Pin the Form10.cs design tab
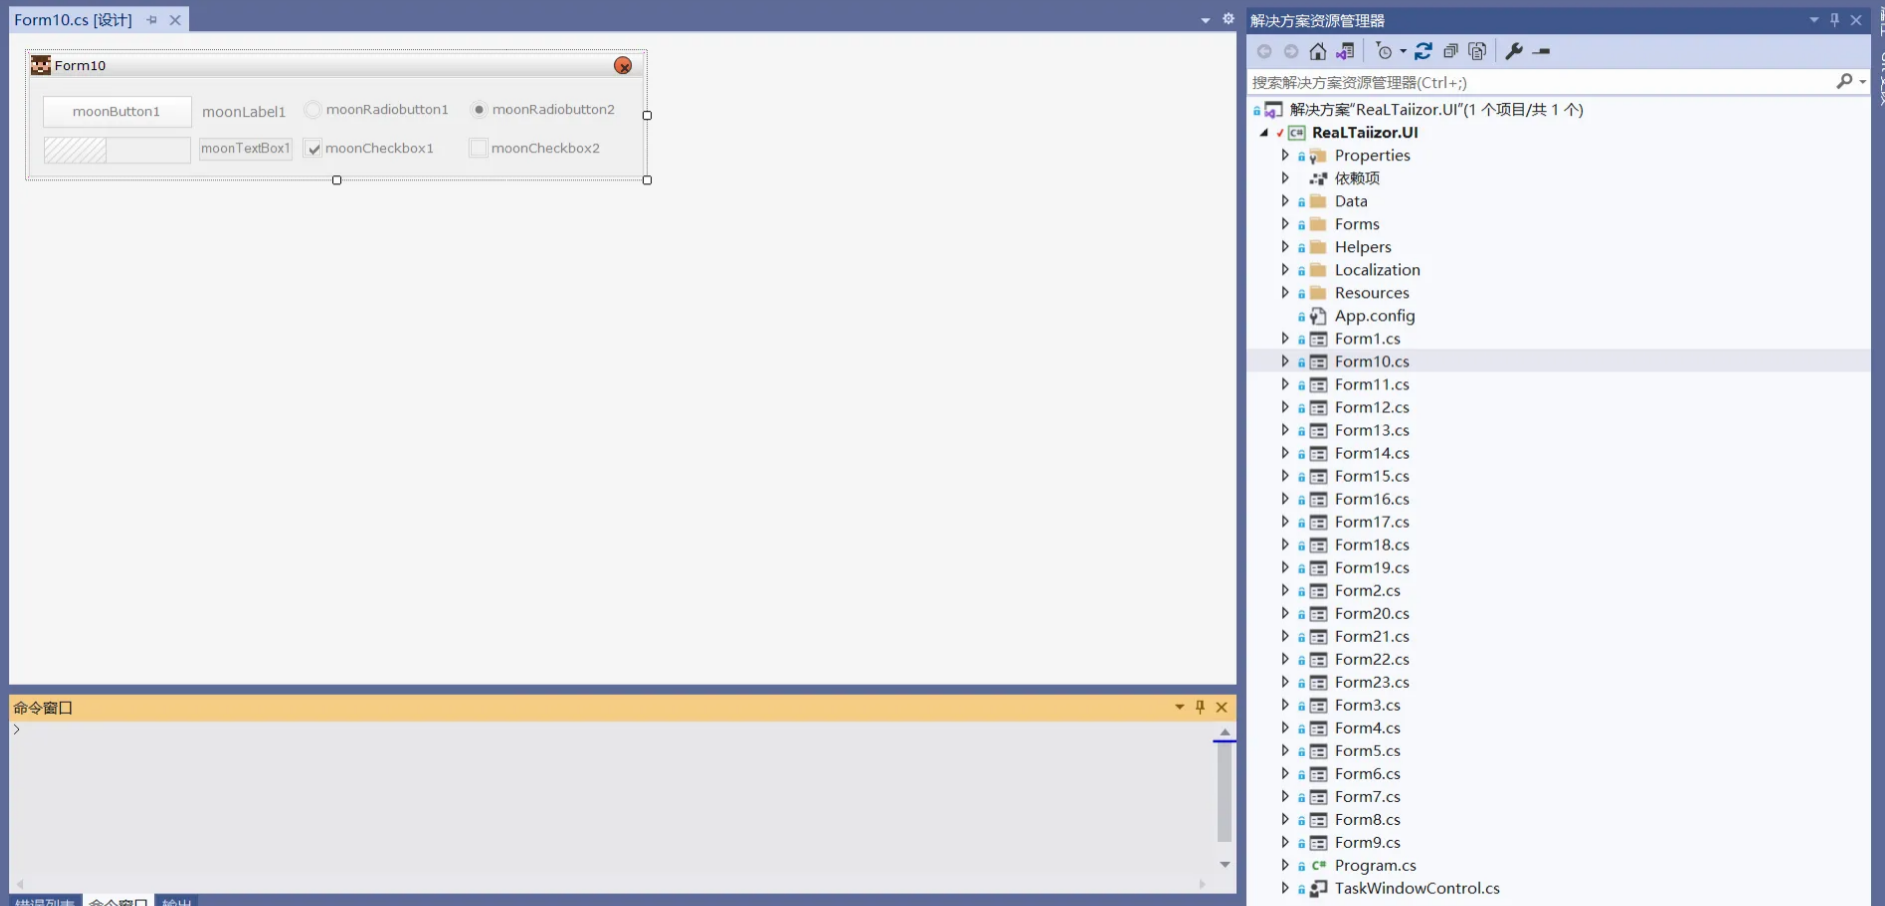 point(152,20)
